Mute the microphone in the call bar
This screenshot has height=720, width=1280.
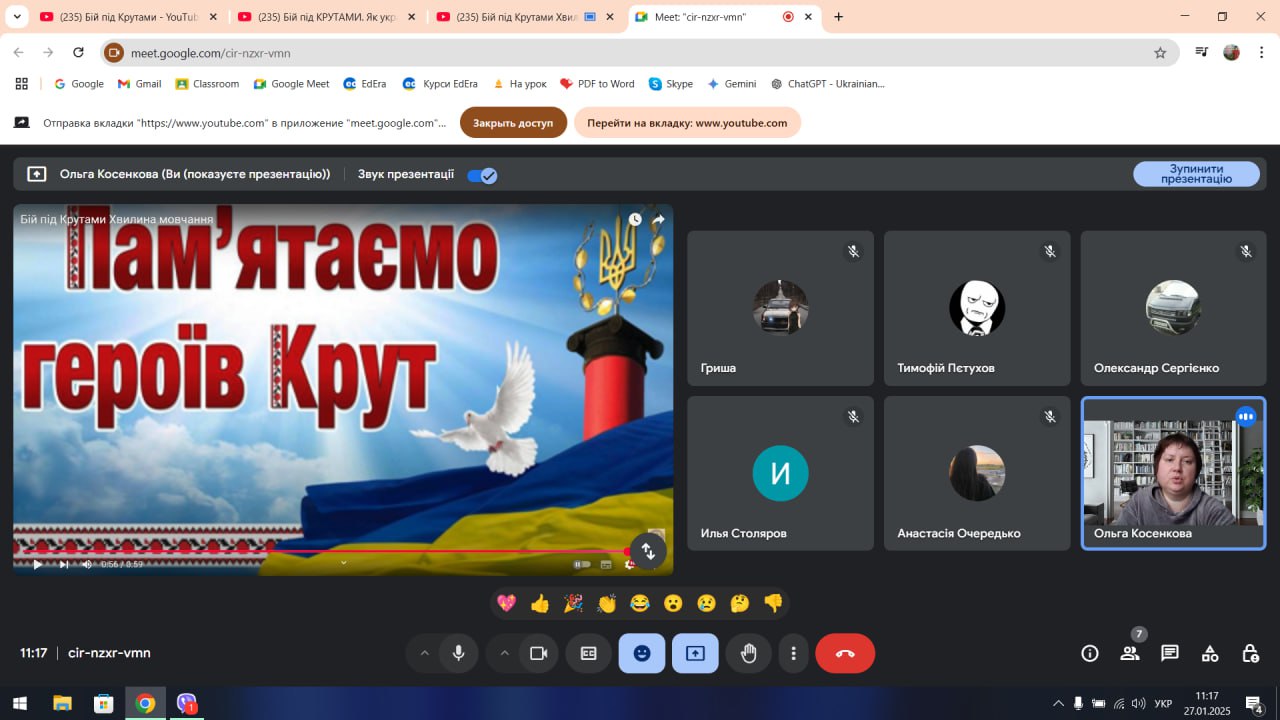click(x=458, y=653)
